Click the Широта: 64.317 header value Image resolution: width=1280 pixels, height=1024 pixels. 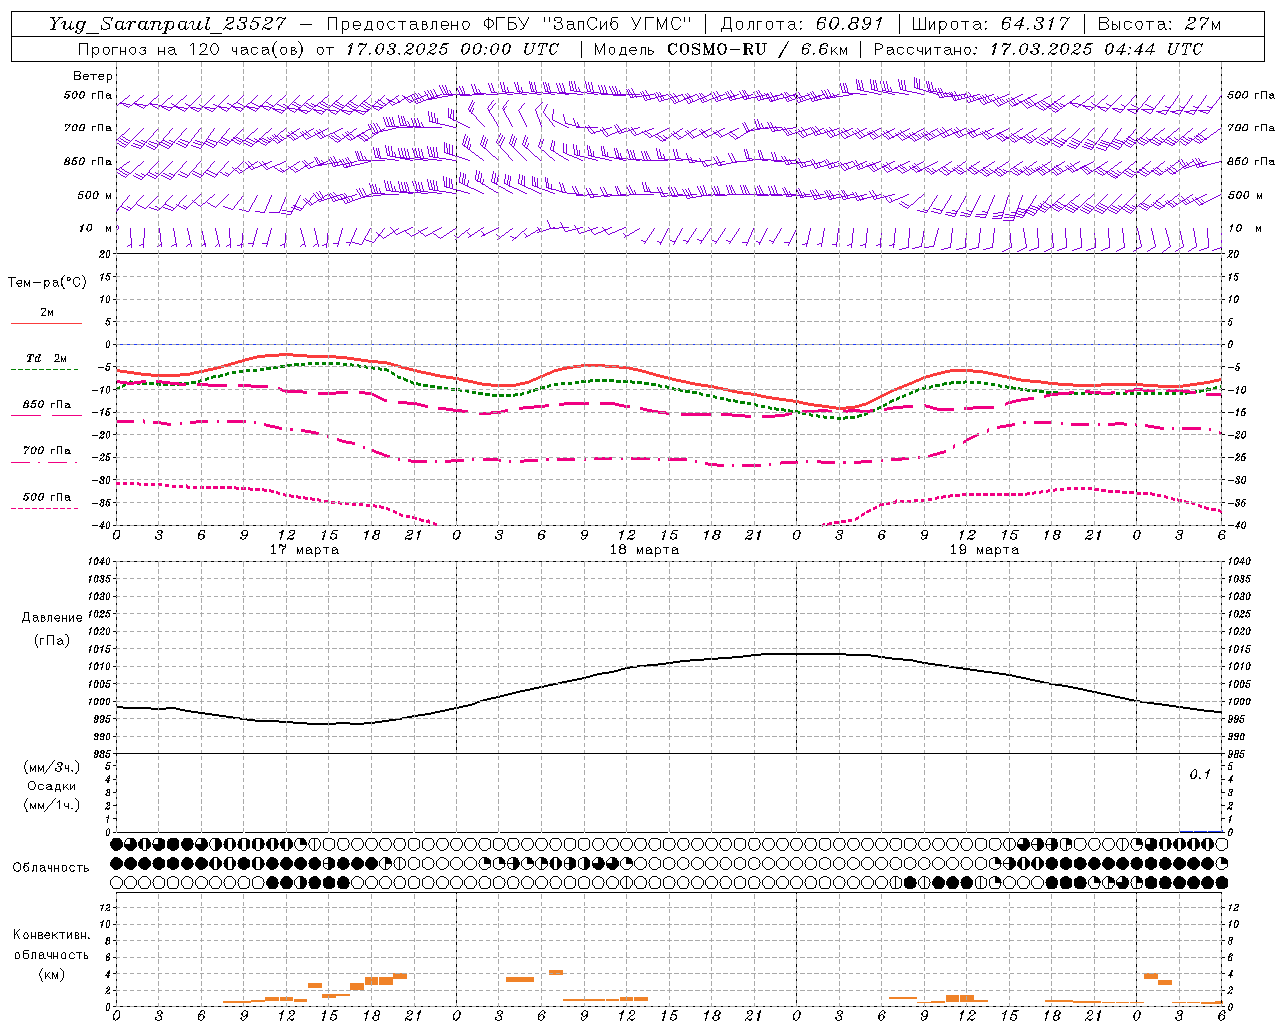point(990,24)
